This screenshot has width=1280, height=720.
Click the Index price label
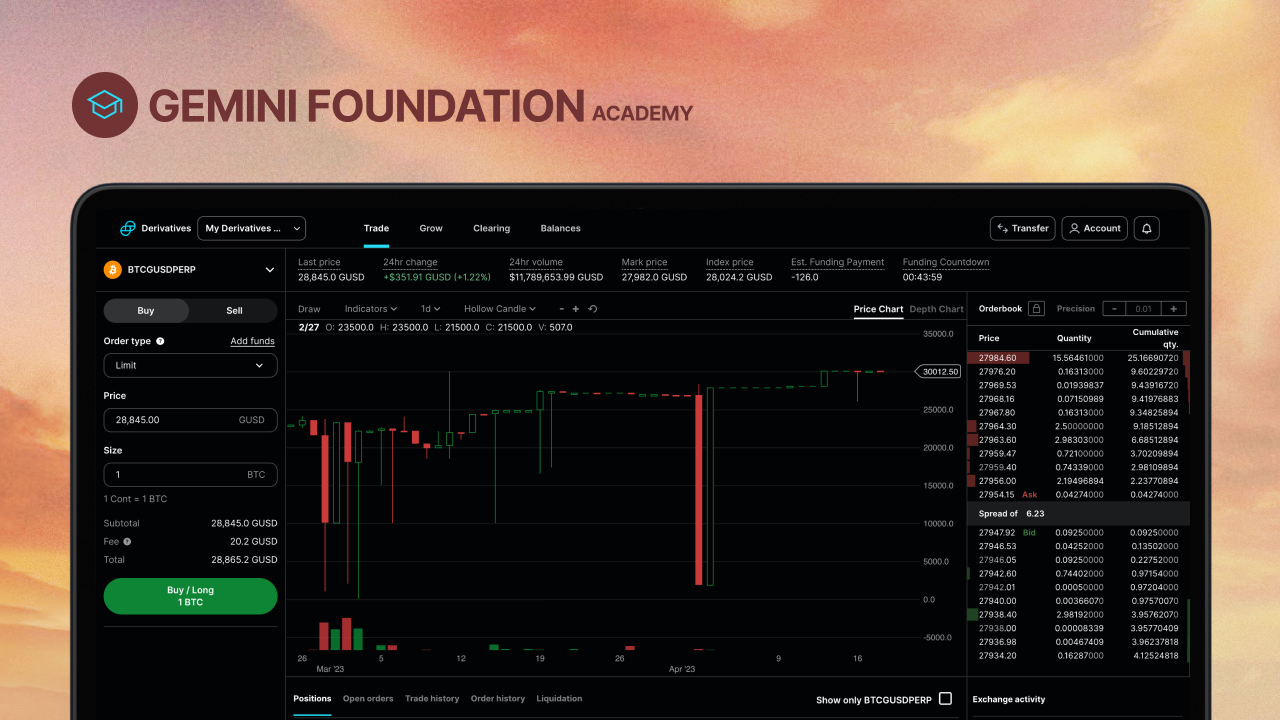point(730,262)
